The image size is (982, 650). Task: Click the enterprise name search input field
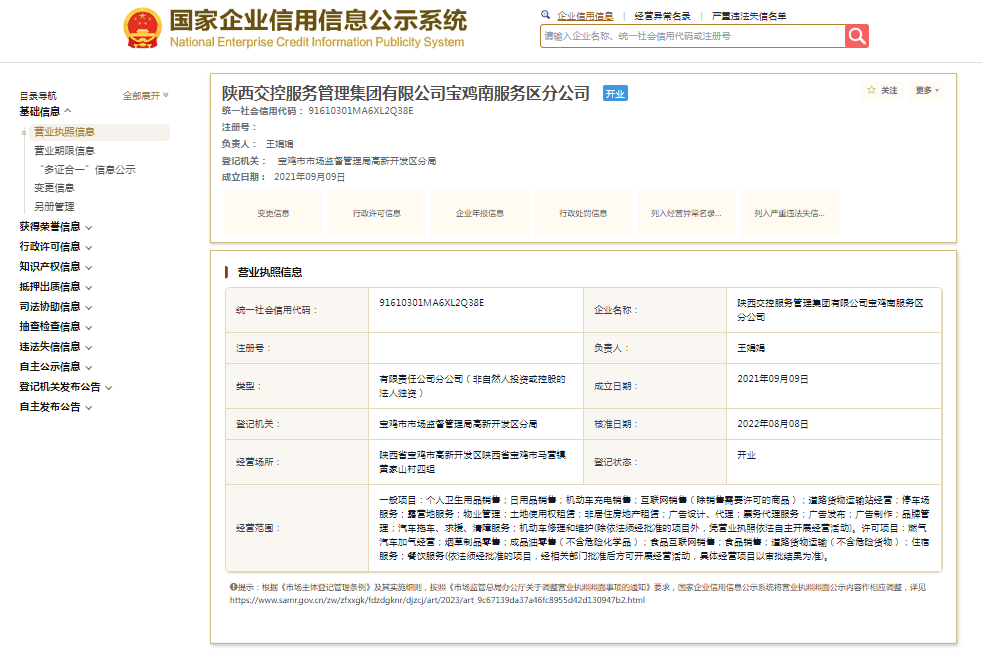(x=692, y=36)
